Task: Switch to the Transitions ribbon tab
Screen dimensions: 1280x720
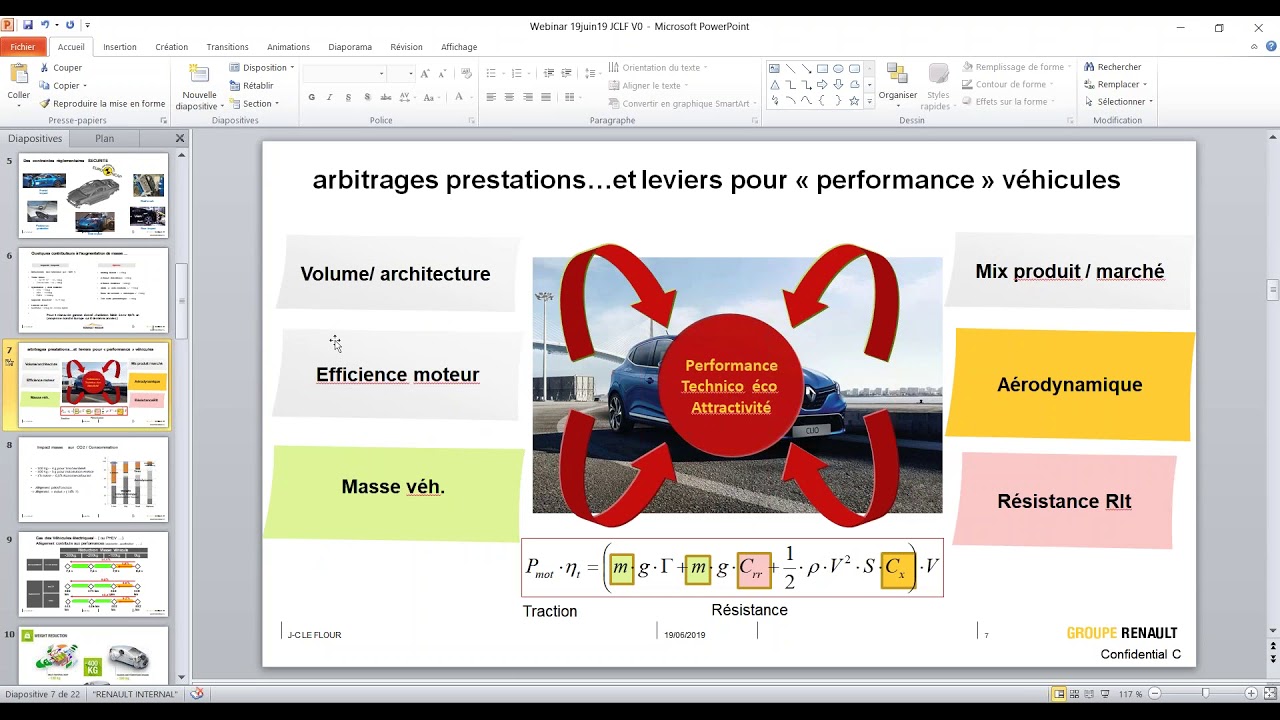Action: (x=227, y=47)
